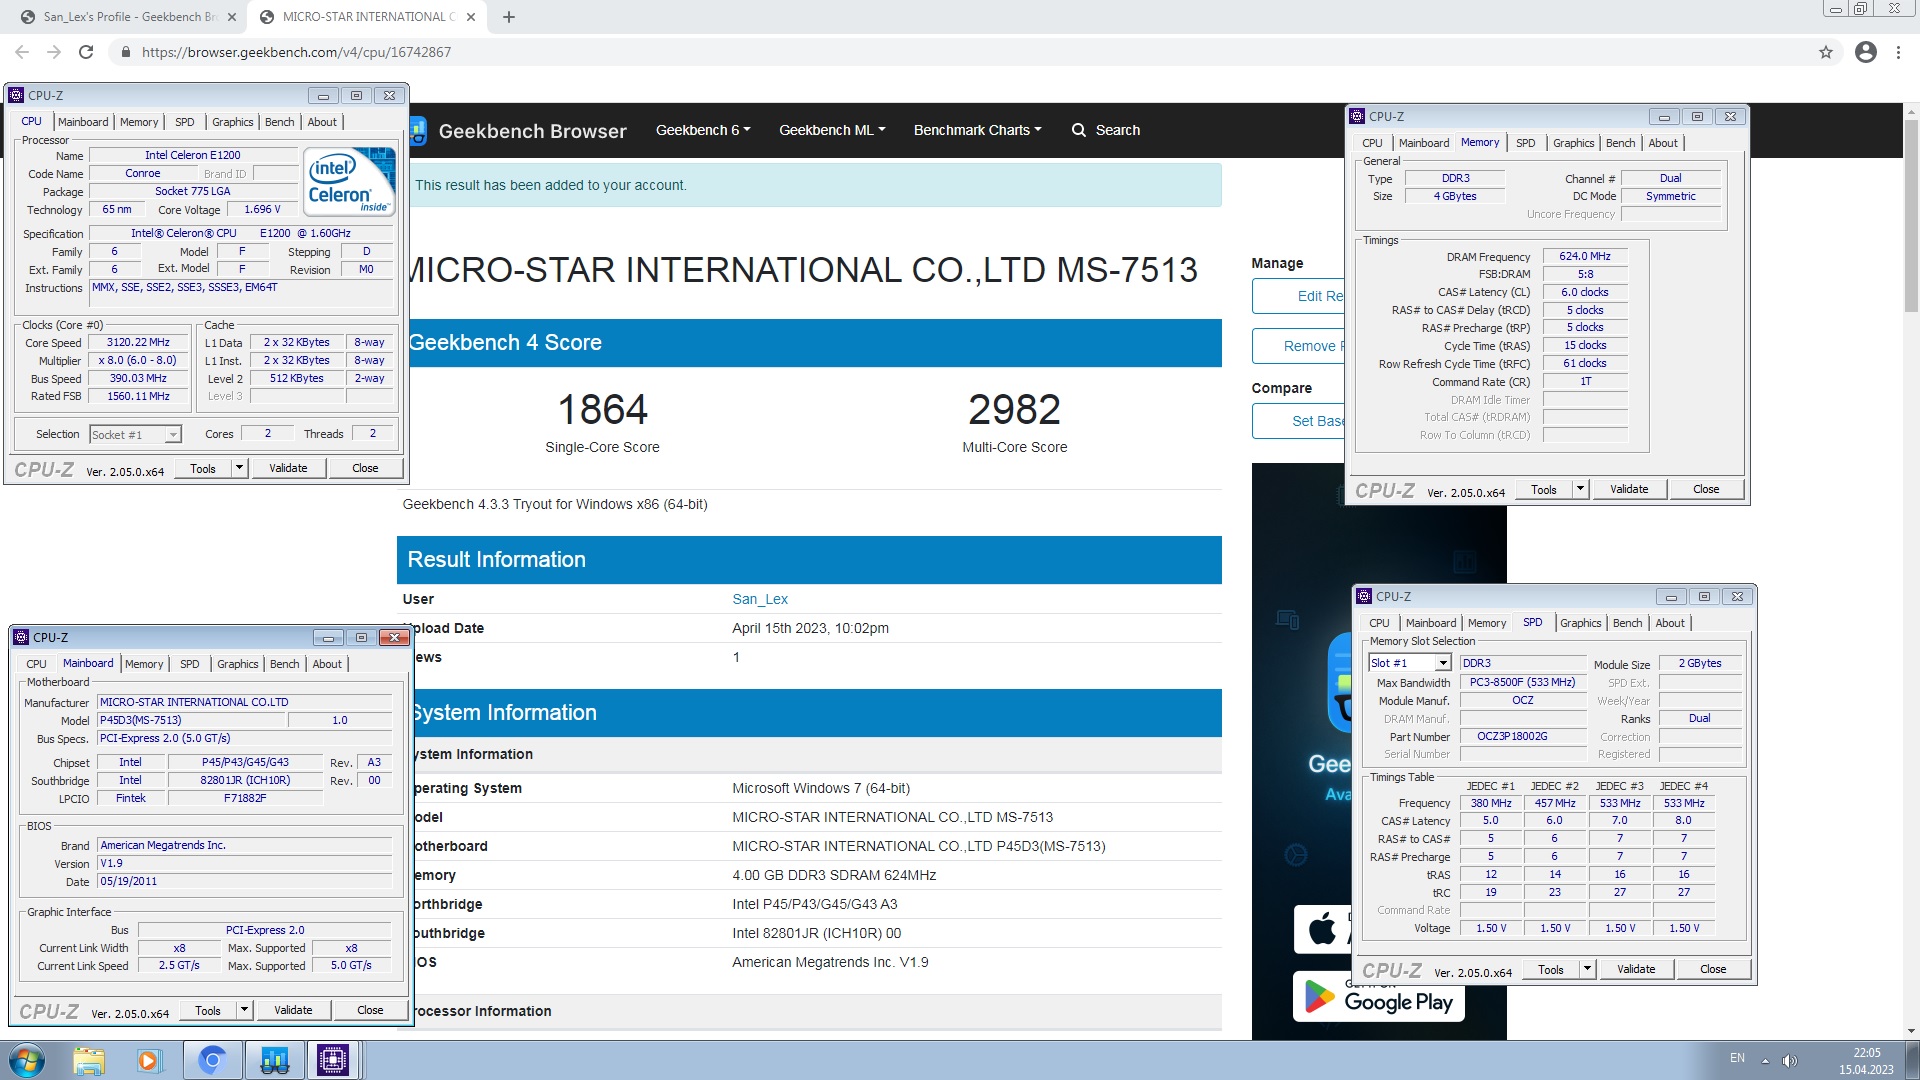Click the browser address bar URL

[x=296, y=52]
